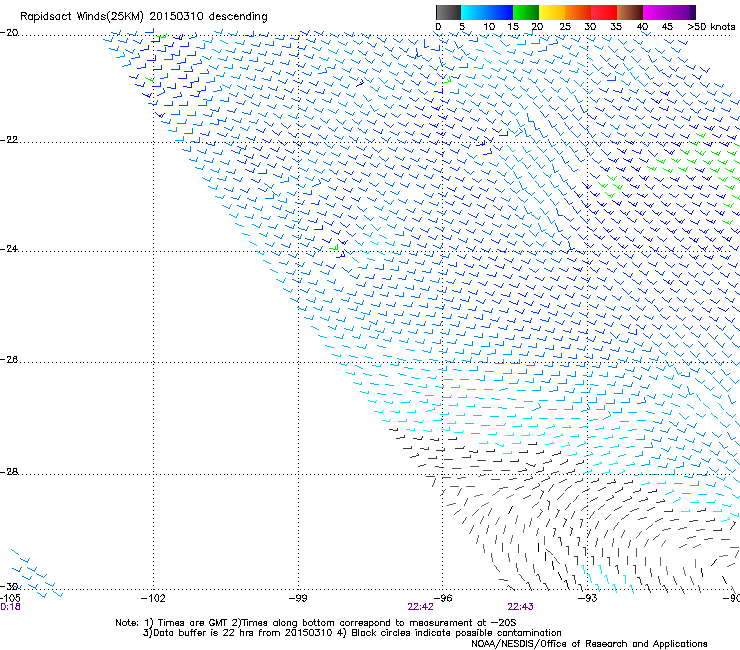Click the '45' tick label on legend
This screenshot has width=740, height=650.
point(667,26)
